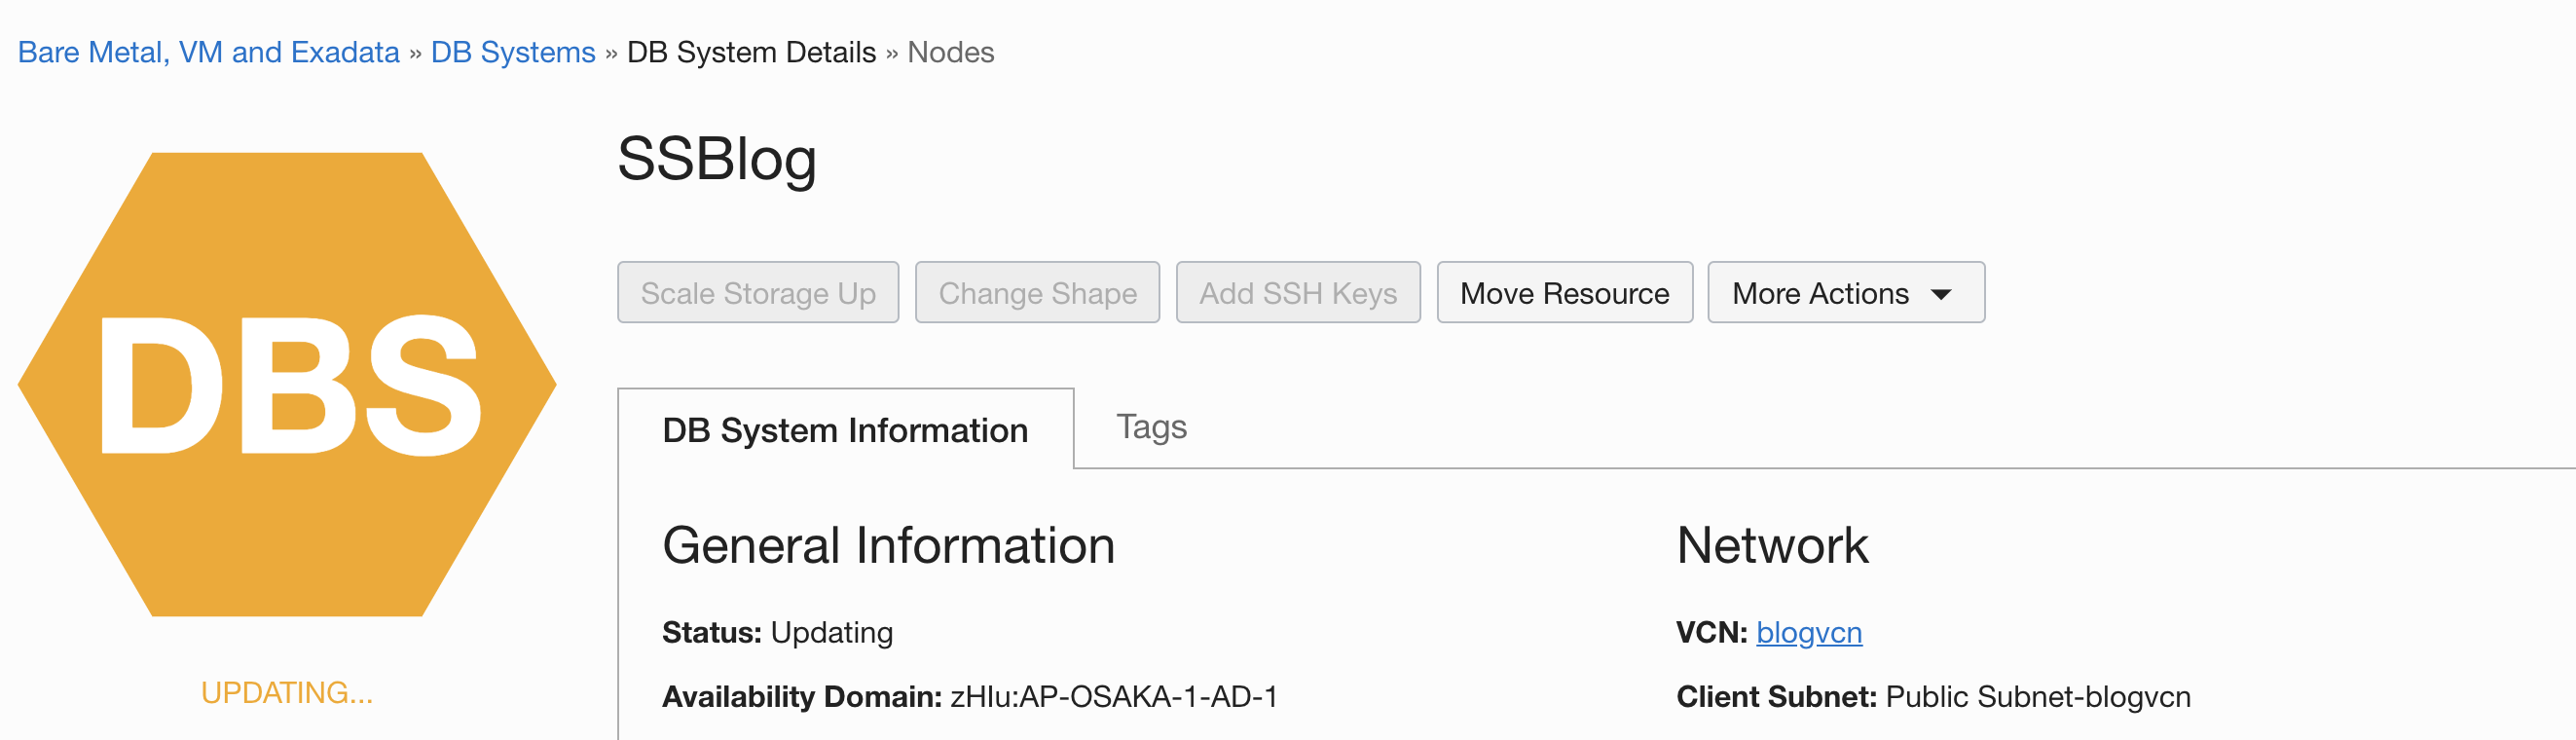The width and height of the screenshot is (2576, 740).
Task: Click the Change Shape button
Action: [x=1037, y=293]
